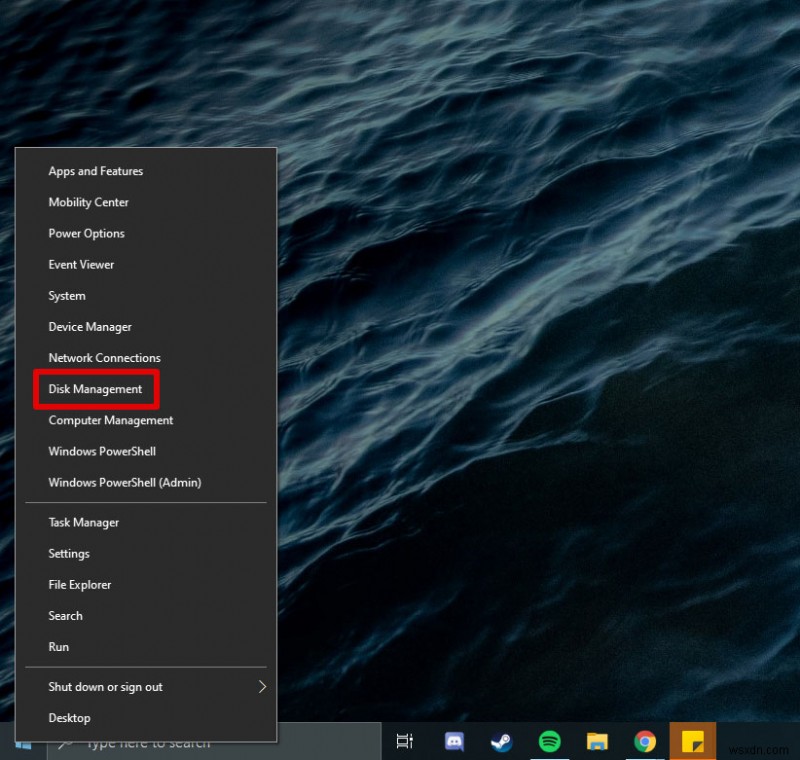Select Desktop at the menu bottom
The height and width of the screenshot is (760, 800).
(69, 718)
